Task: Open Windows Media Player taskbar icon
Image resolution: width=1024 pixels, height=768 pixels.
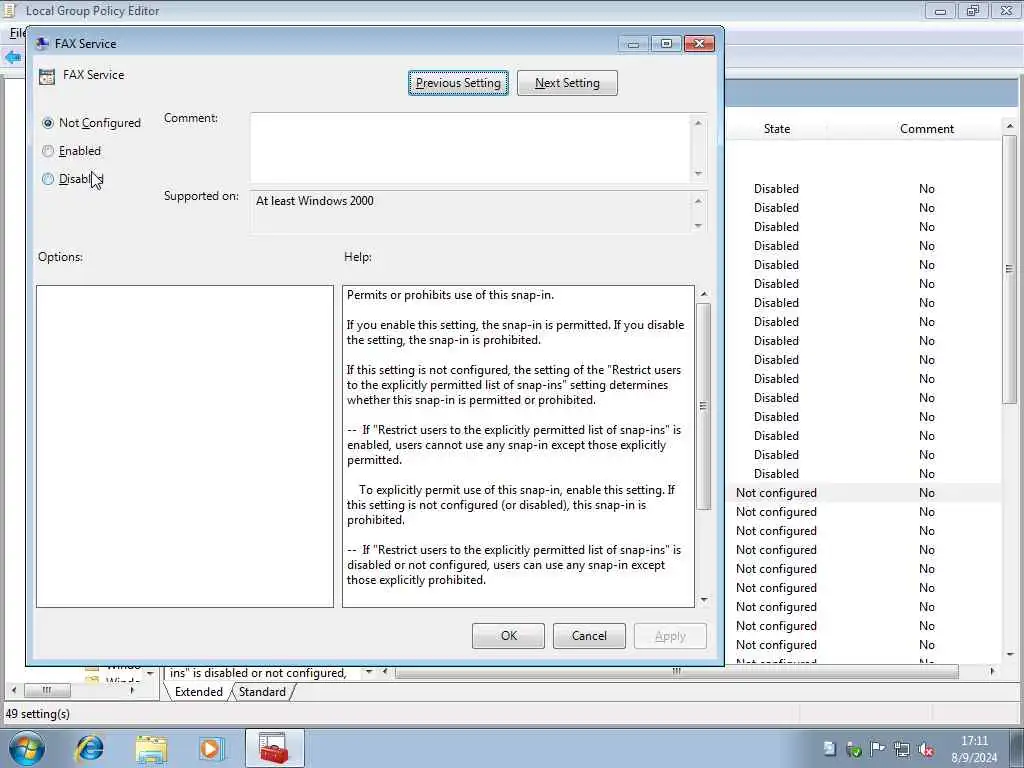Action: (x=211, y=748)
